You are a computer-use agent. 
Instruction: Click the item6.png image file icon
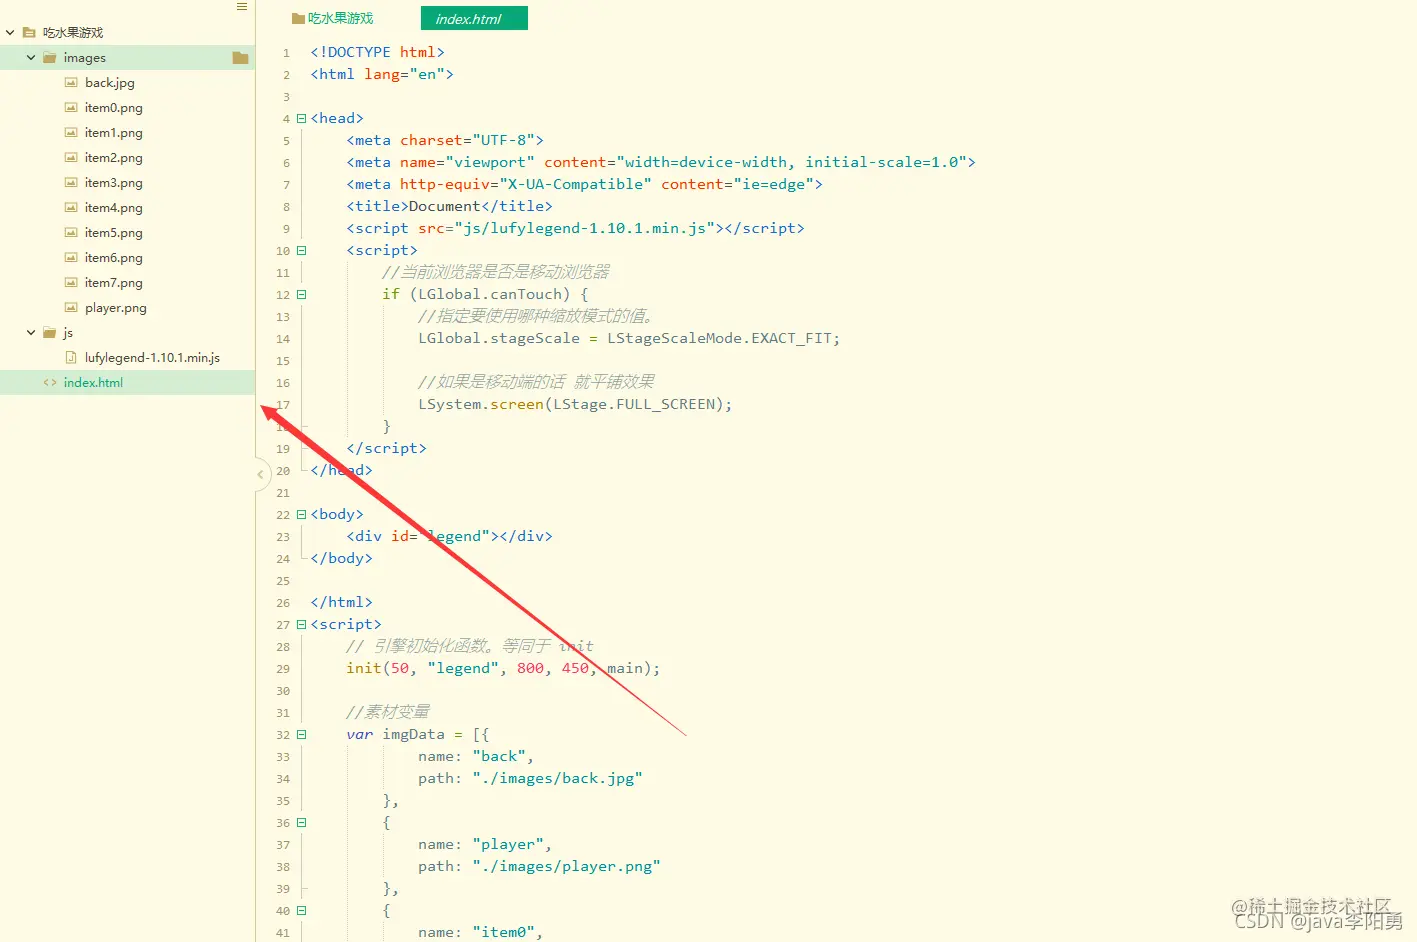(x=71, y=258)
